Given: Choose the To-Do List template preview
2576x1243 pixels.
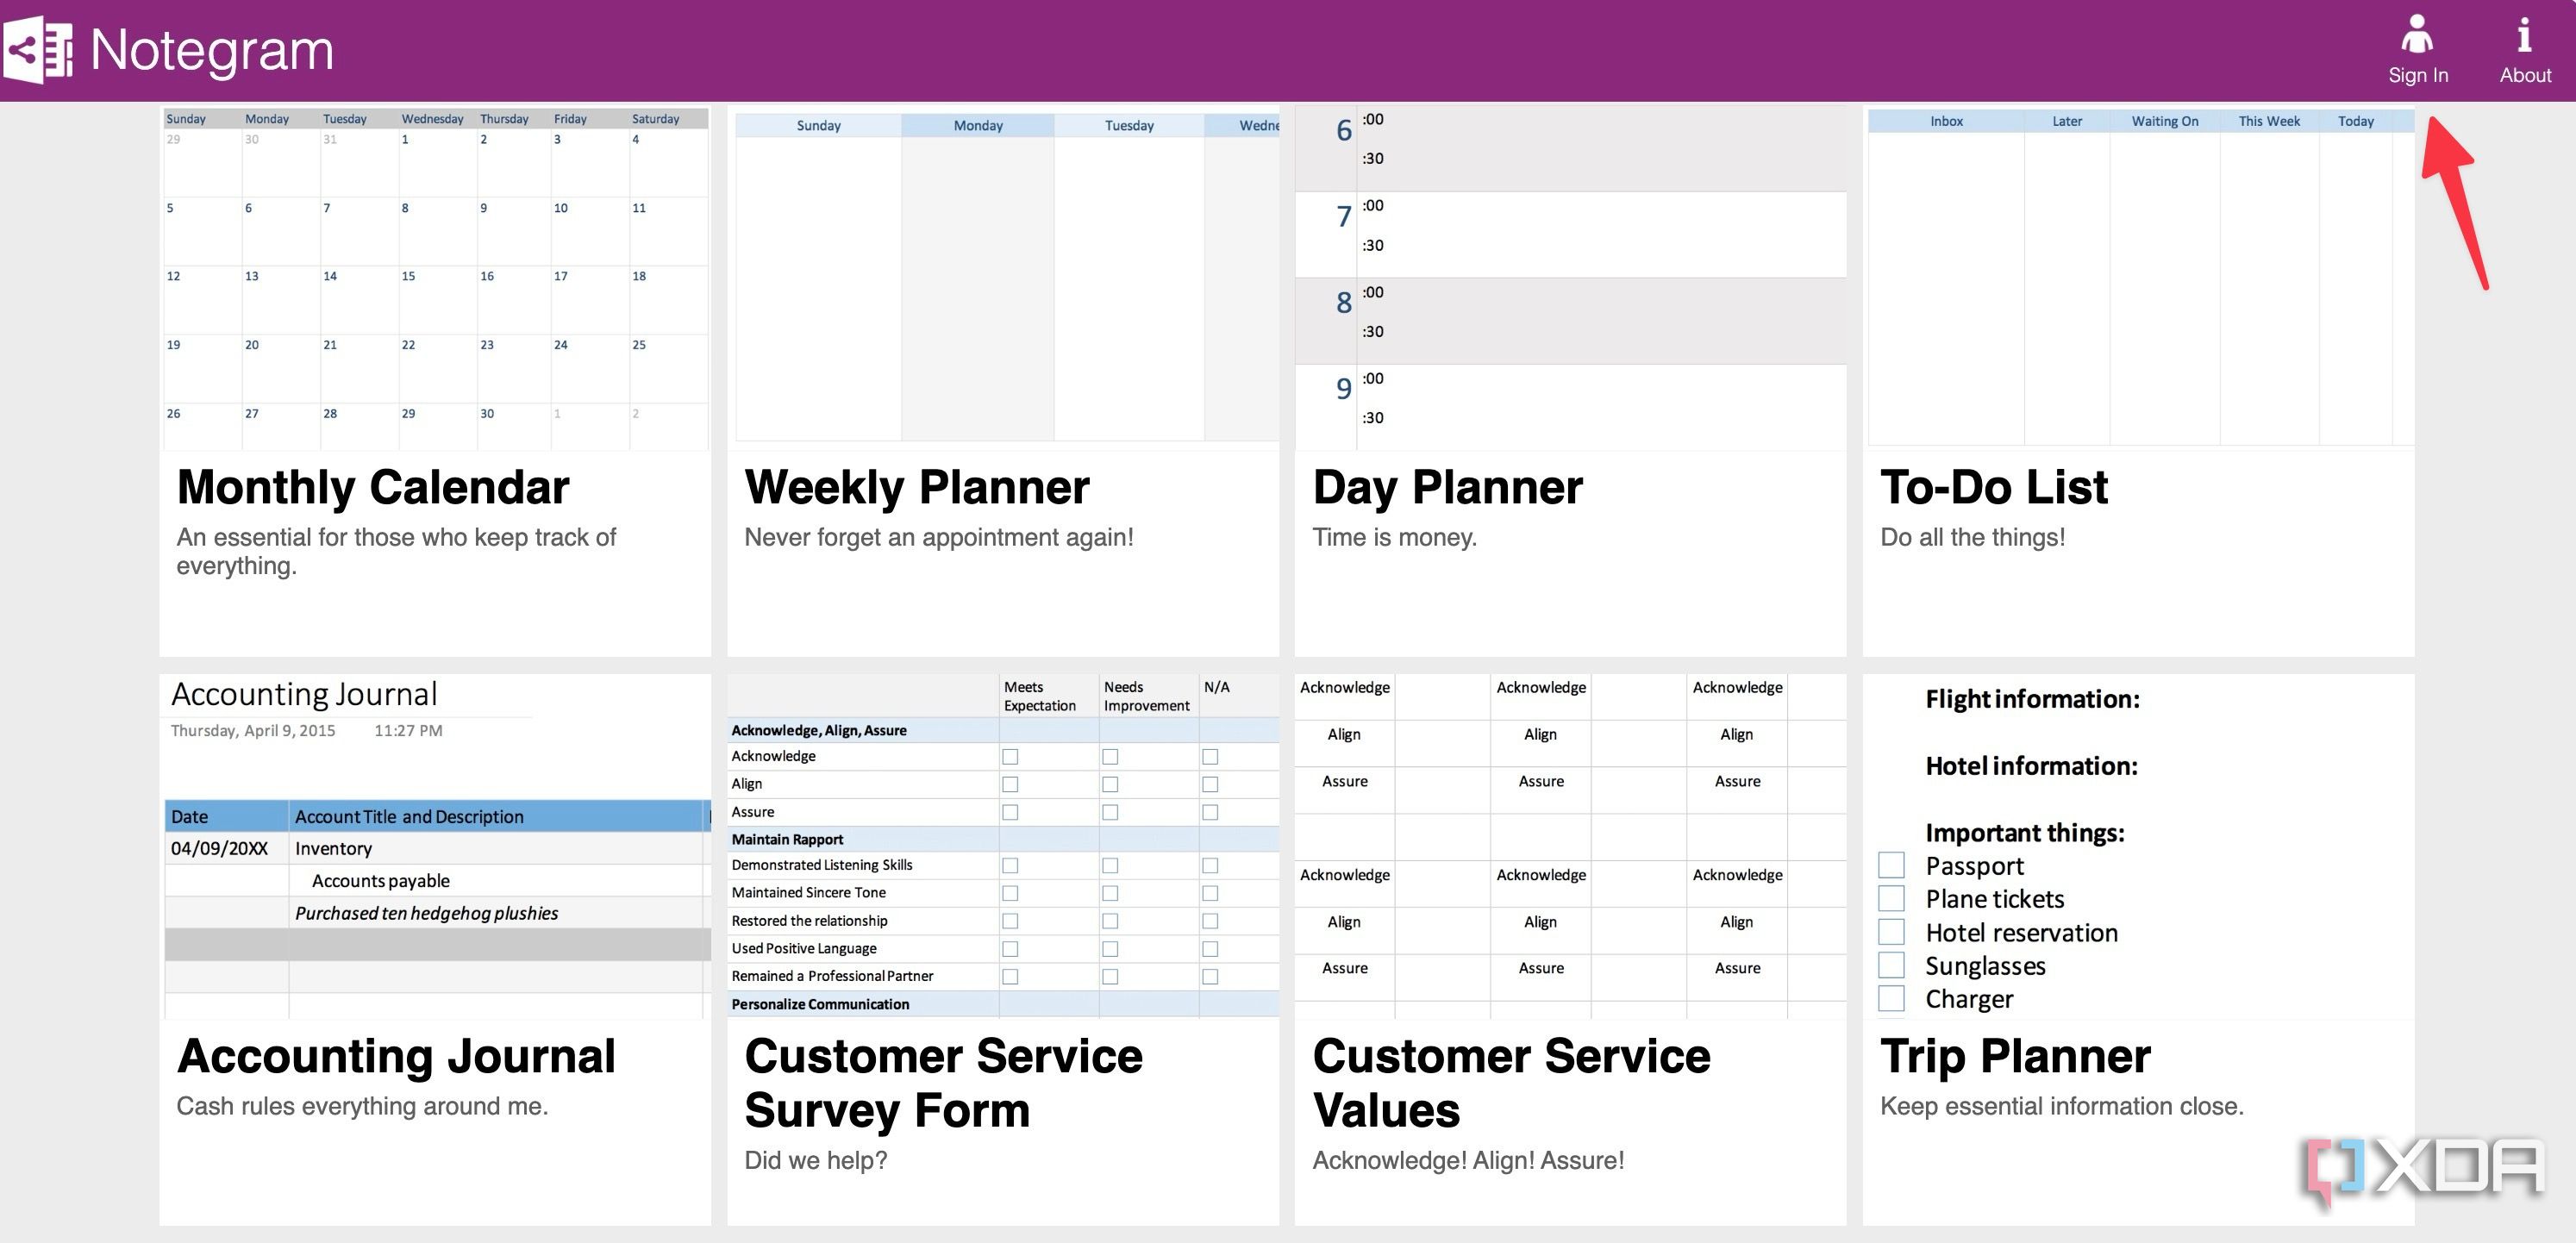Looking at the screenshot, I should click(2138, 278).
